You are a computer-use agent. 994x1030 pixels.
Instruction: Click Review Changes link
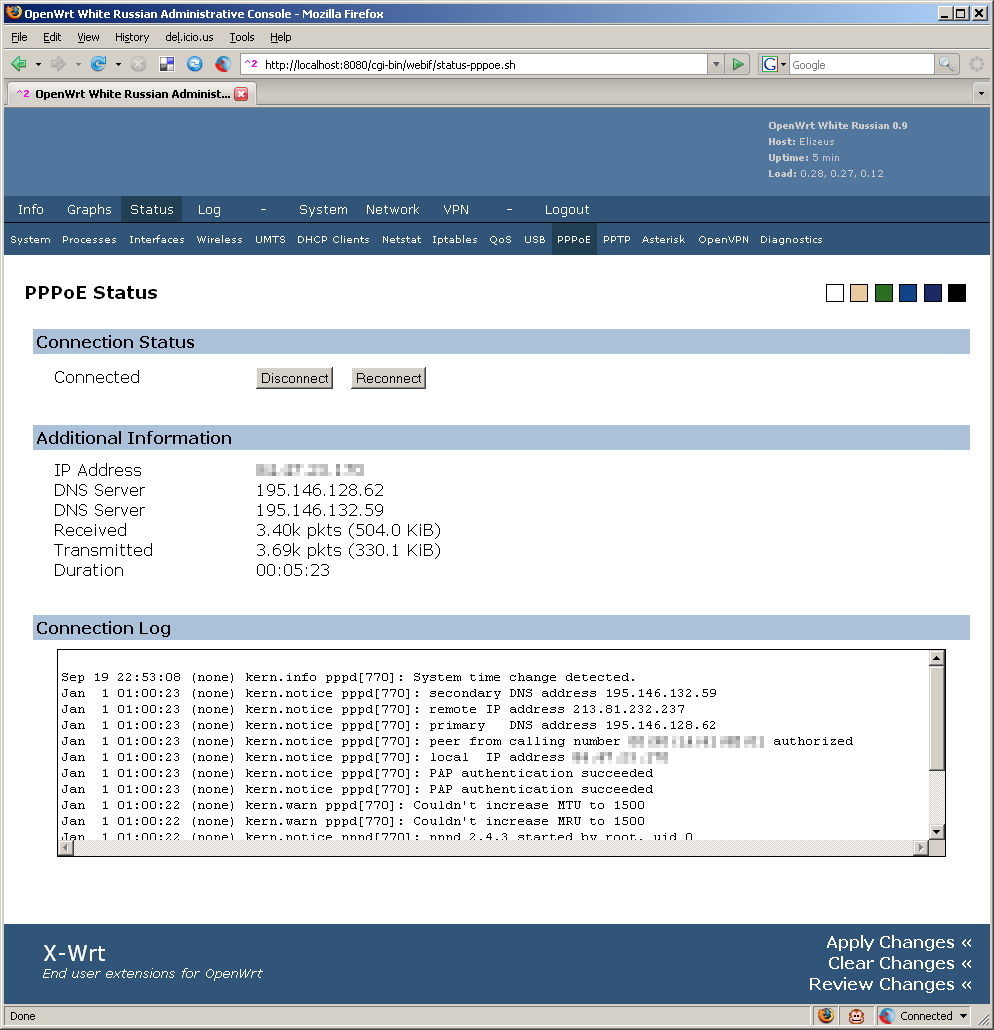890,984
